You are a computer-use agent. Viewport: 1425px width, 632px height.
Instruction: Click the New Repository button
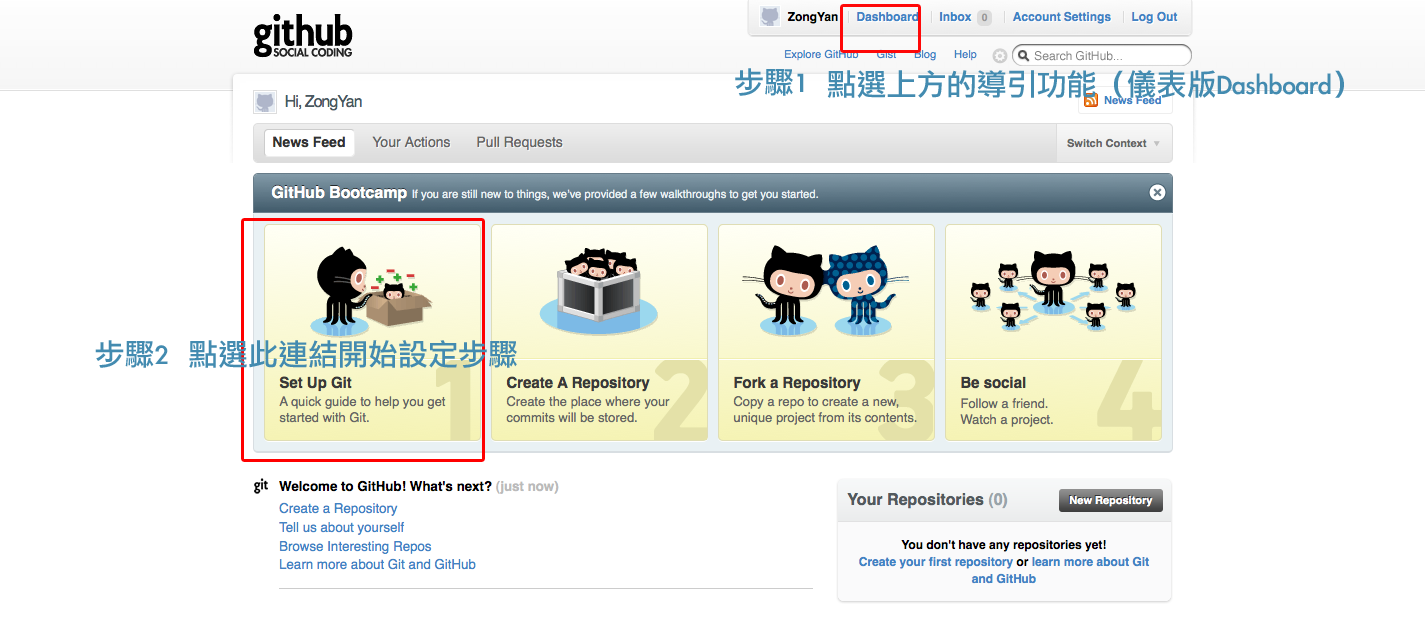pyautogui.click(x=1110, y=501)
